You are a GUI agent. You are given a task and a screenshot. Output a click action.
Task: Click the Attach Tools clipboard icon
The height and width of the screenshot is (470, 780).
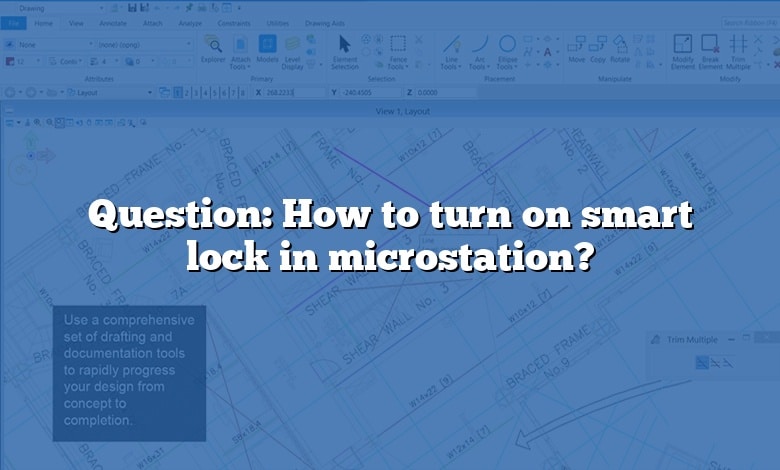[240, 45]
